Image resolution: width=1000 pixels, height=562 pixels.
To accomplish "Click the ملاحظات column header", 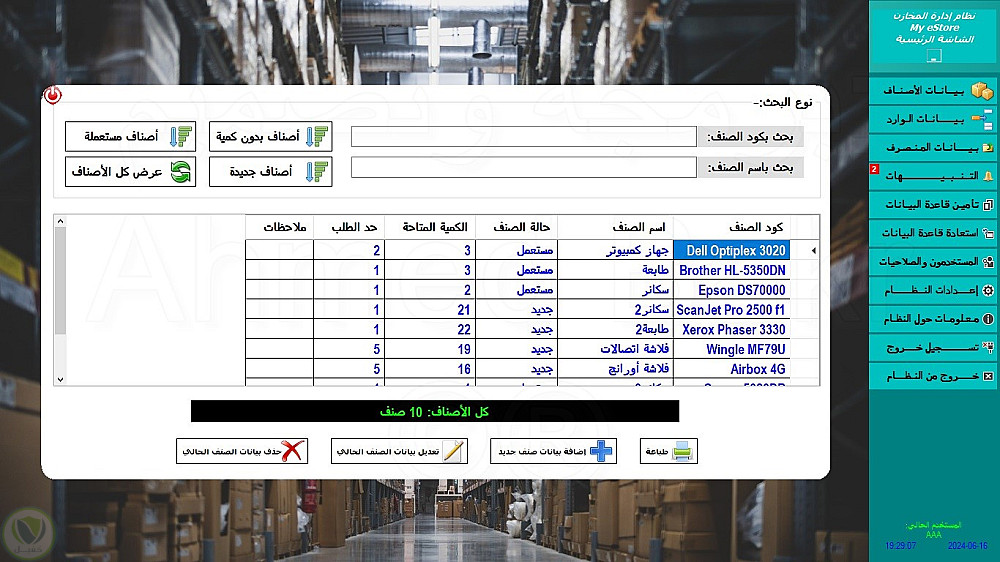I will coord(279,227).
